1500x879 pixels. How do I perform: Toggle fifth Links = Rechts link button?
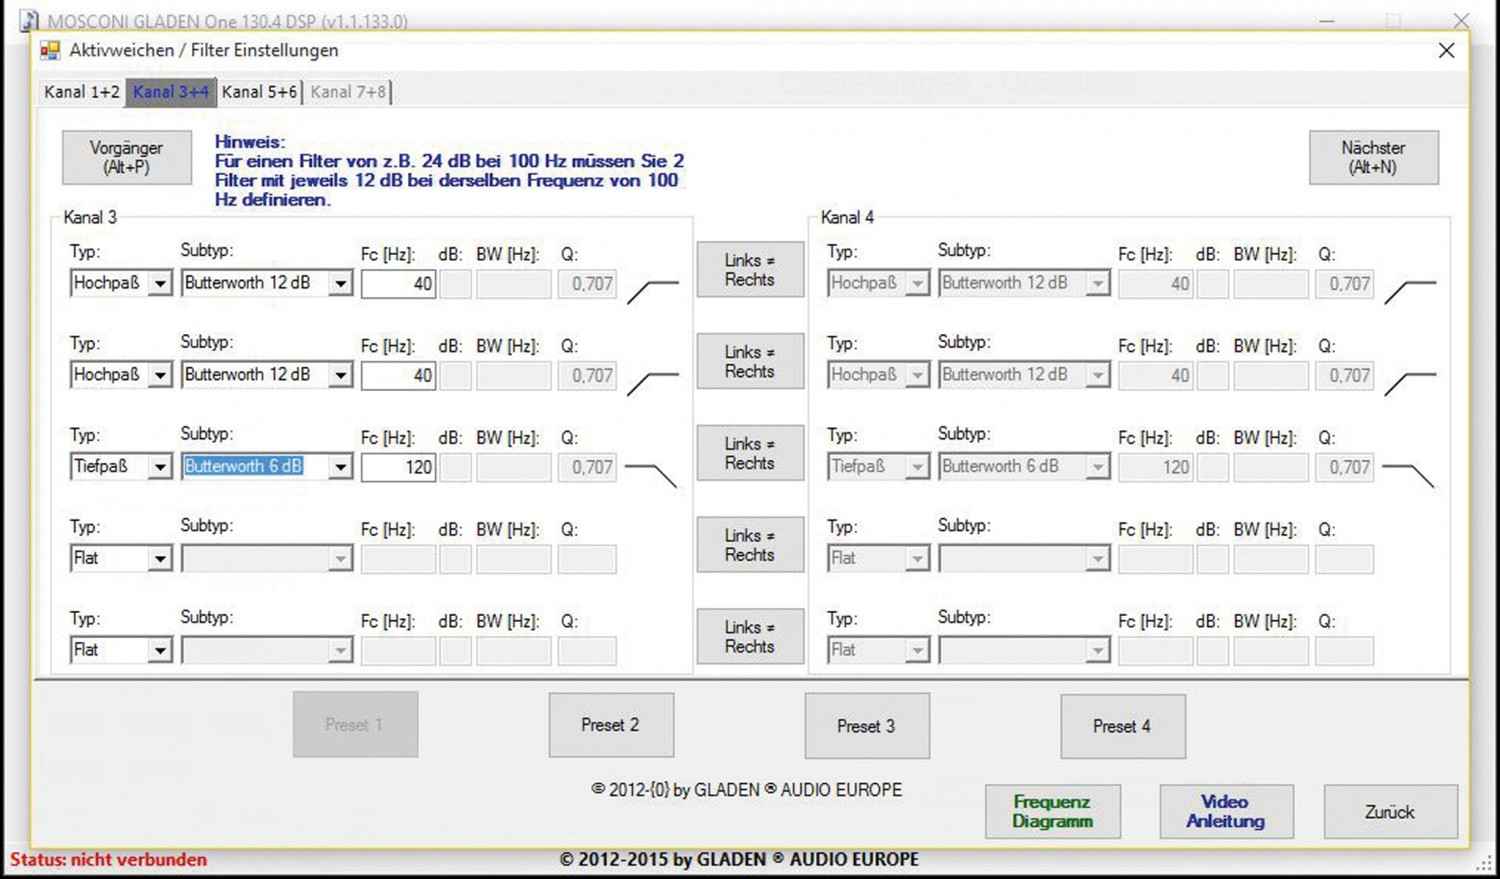click(750, 637)
